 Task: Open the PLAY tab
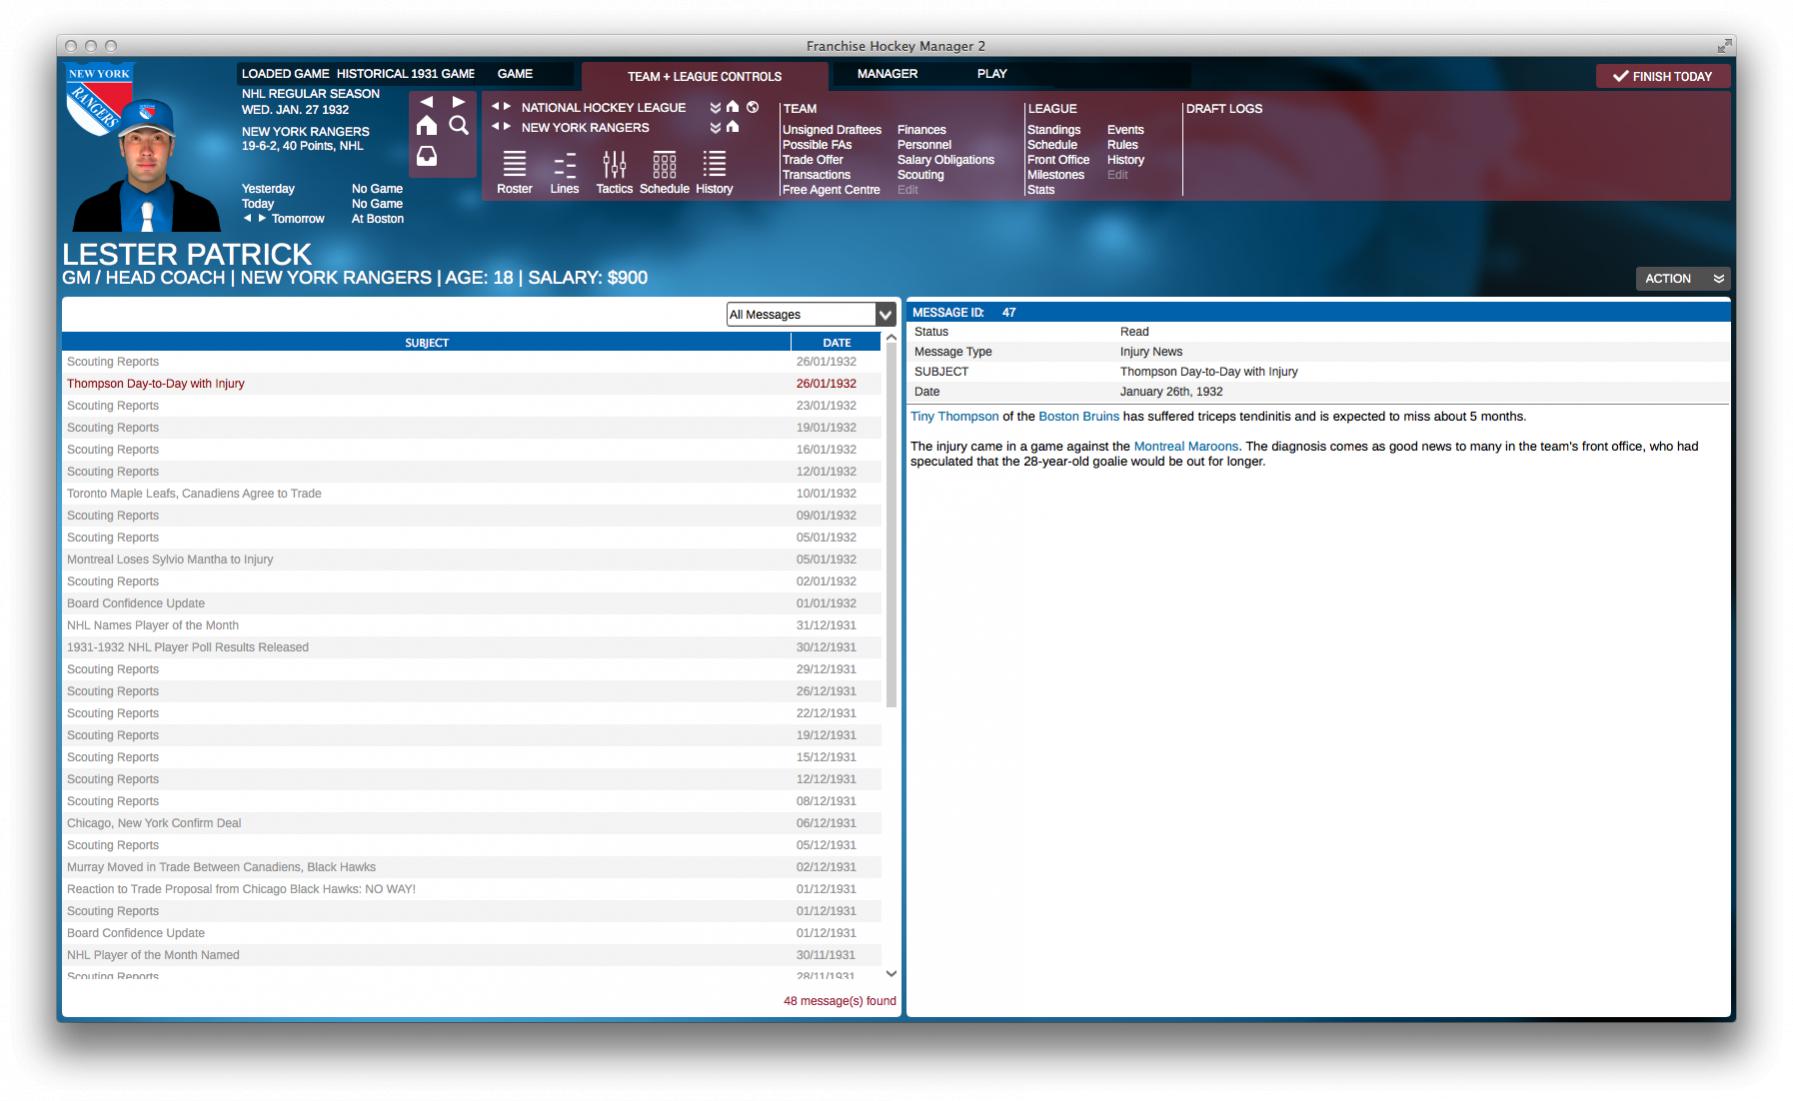tap(991, 74)
